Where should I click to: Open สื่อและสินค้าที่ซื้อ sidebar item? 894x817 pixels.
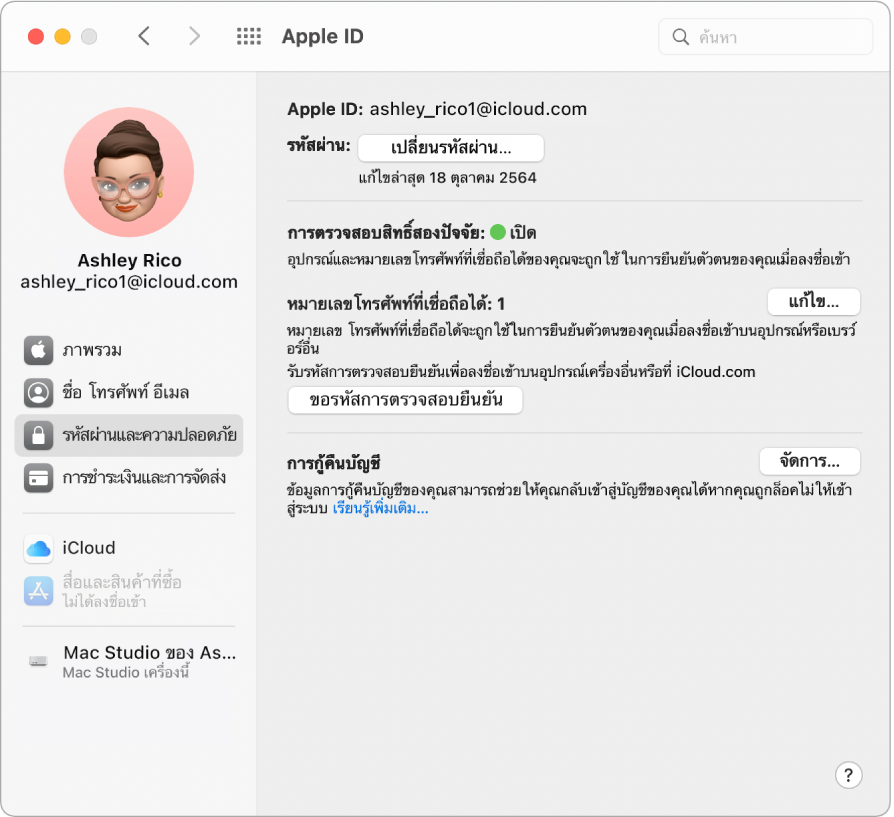129,591
